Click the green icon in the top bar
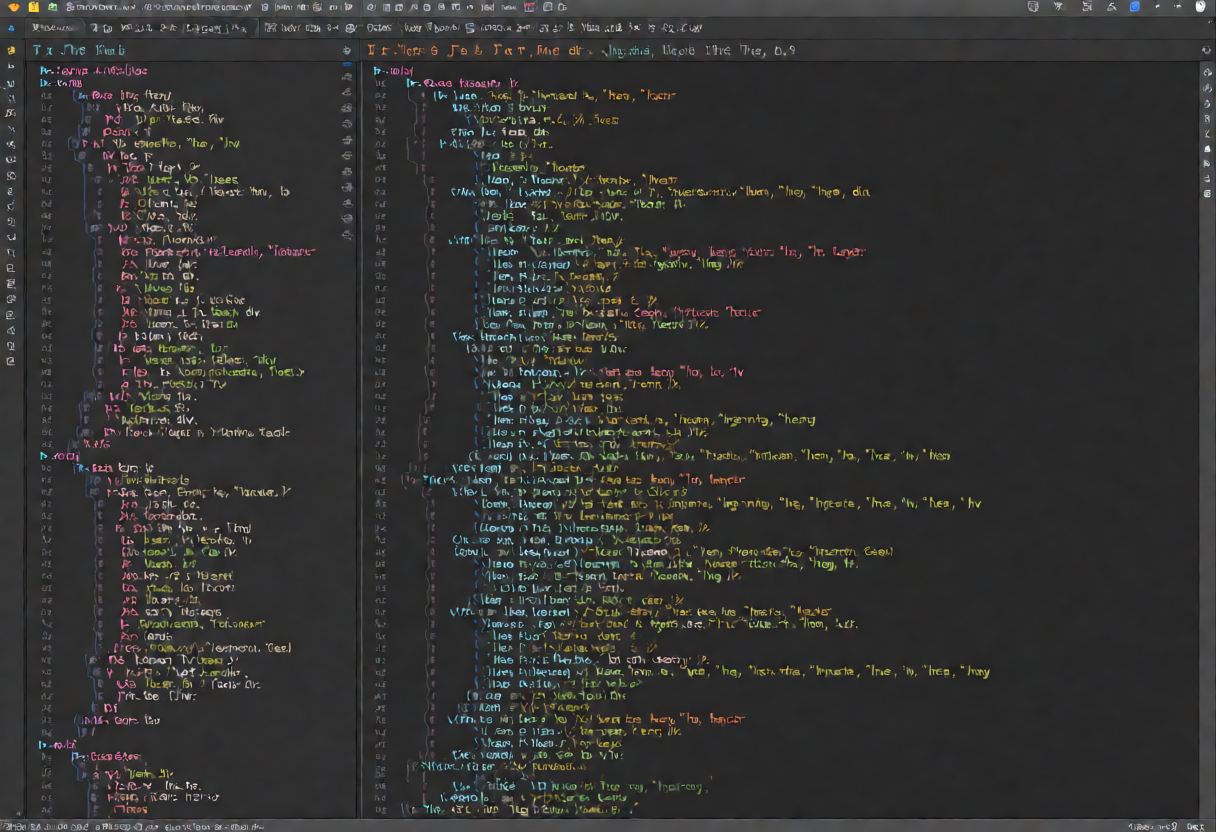Image resolution: width=1216 pixels, height=832 pixels. click(52, 7)
